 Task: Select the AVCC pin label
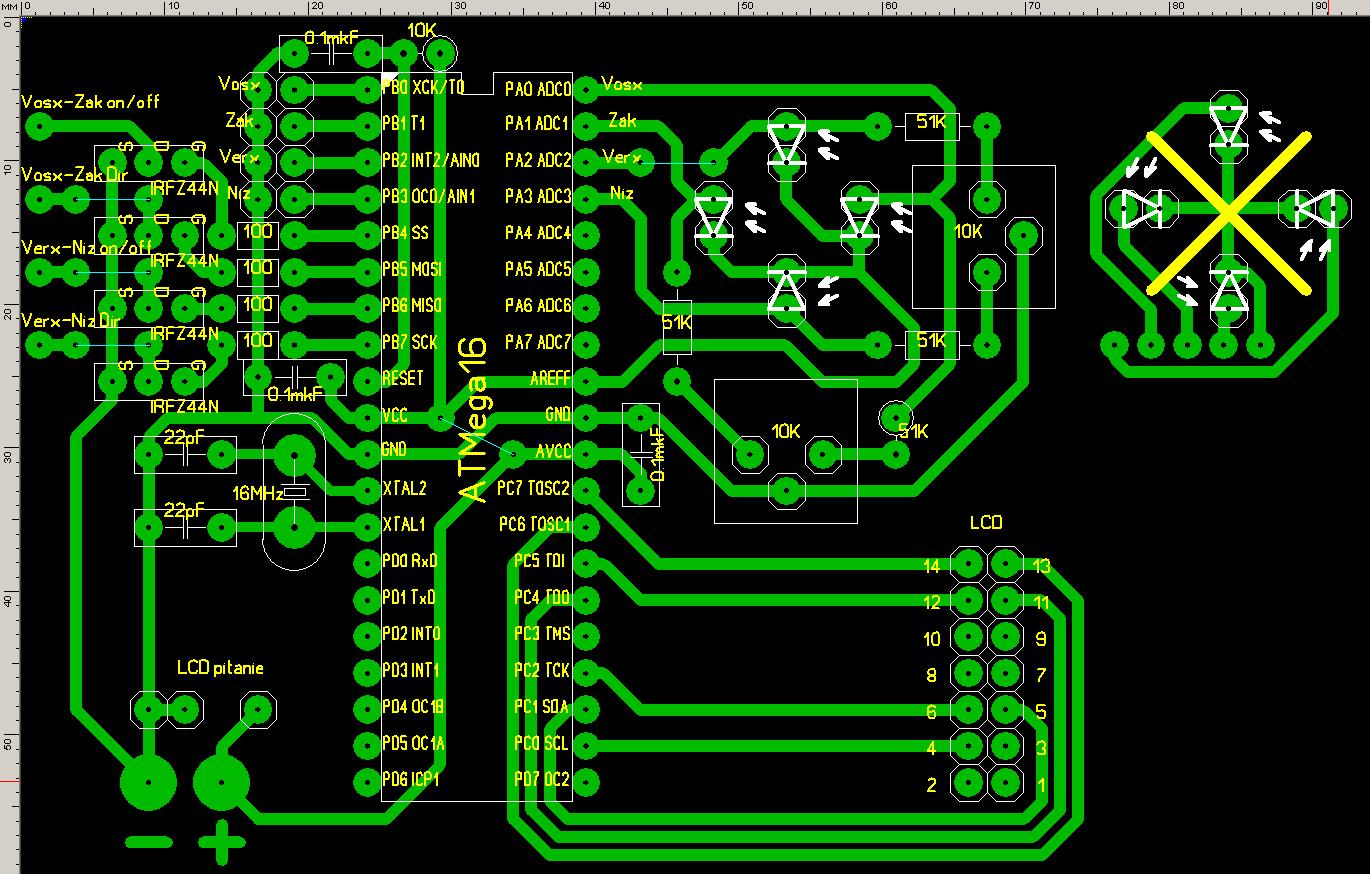tap(553, 451)
